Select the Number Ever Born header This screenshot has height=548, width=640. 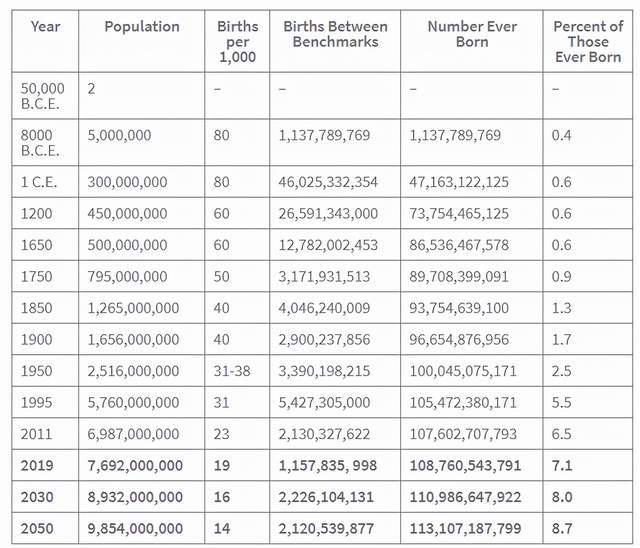click(x=472, y=34)
